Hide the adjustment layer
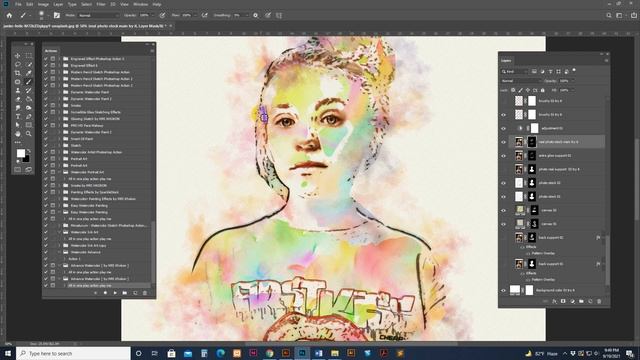The height and width of the screenshot is (360, 640). 503,129
